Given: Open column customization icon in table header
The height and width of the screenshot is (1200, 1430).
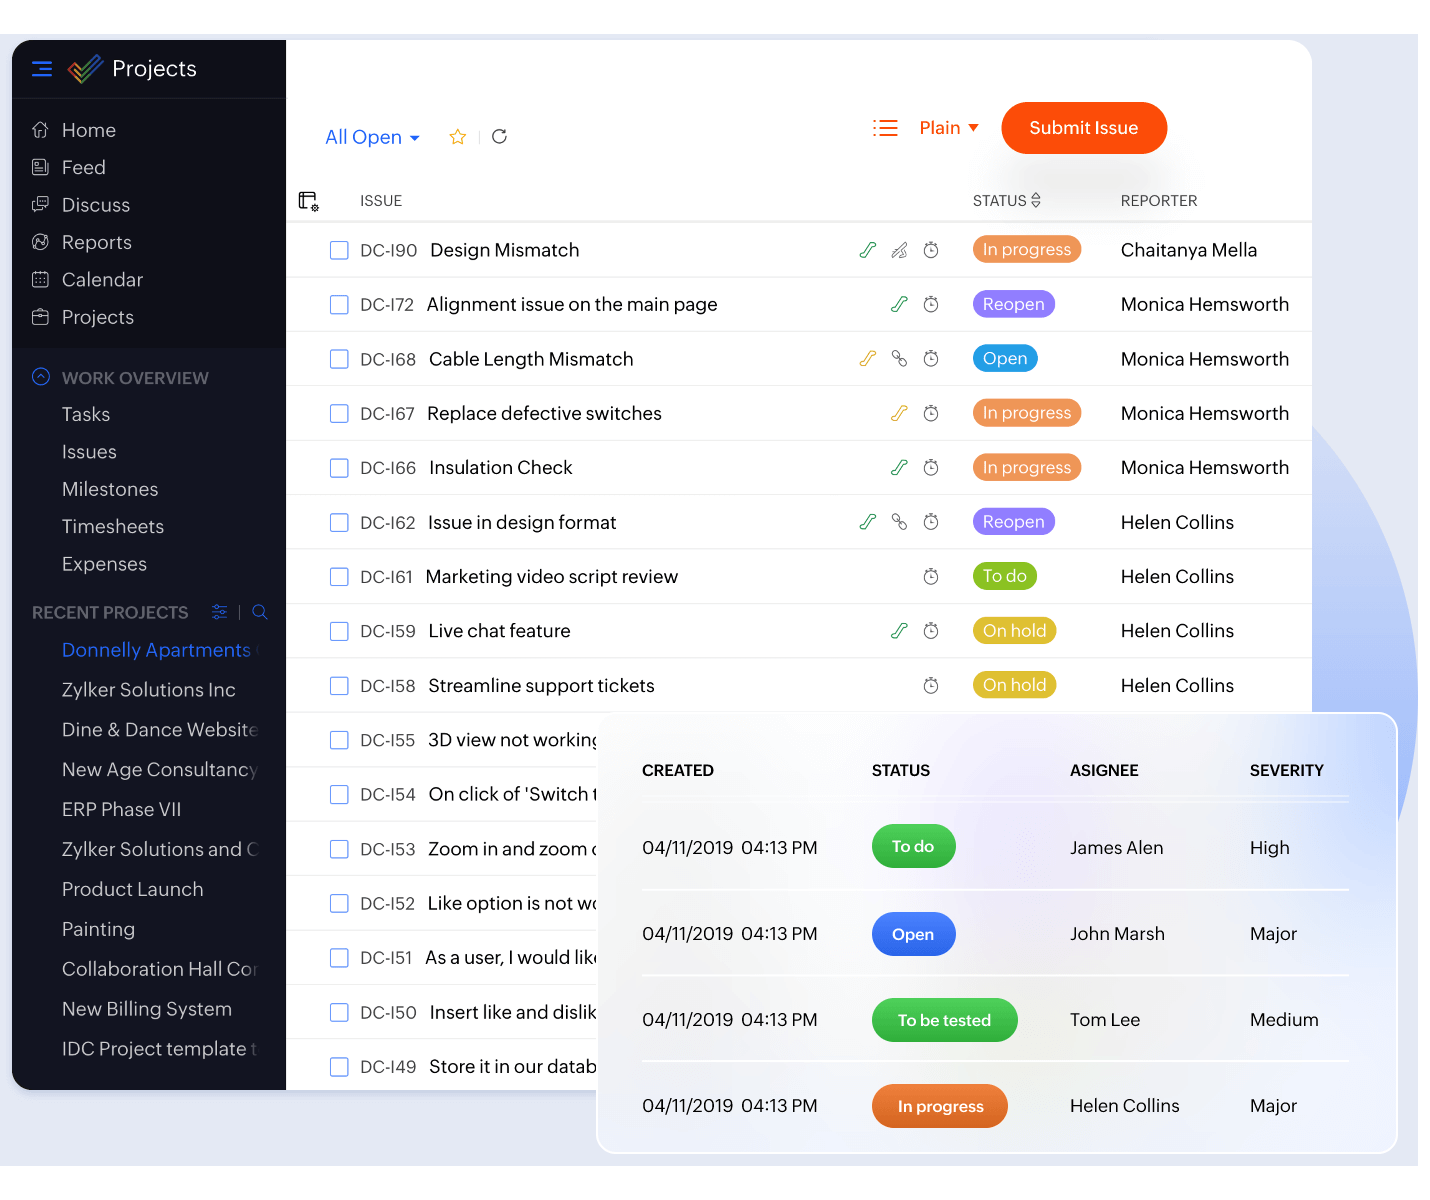Looking at the screenshot, I should coord(308,200).
